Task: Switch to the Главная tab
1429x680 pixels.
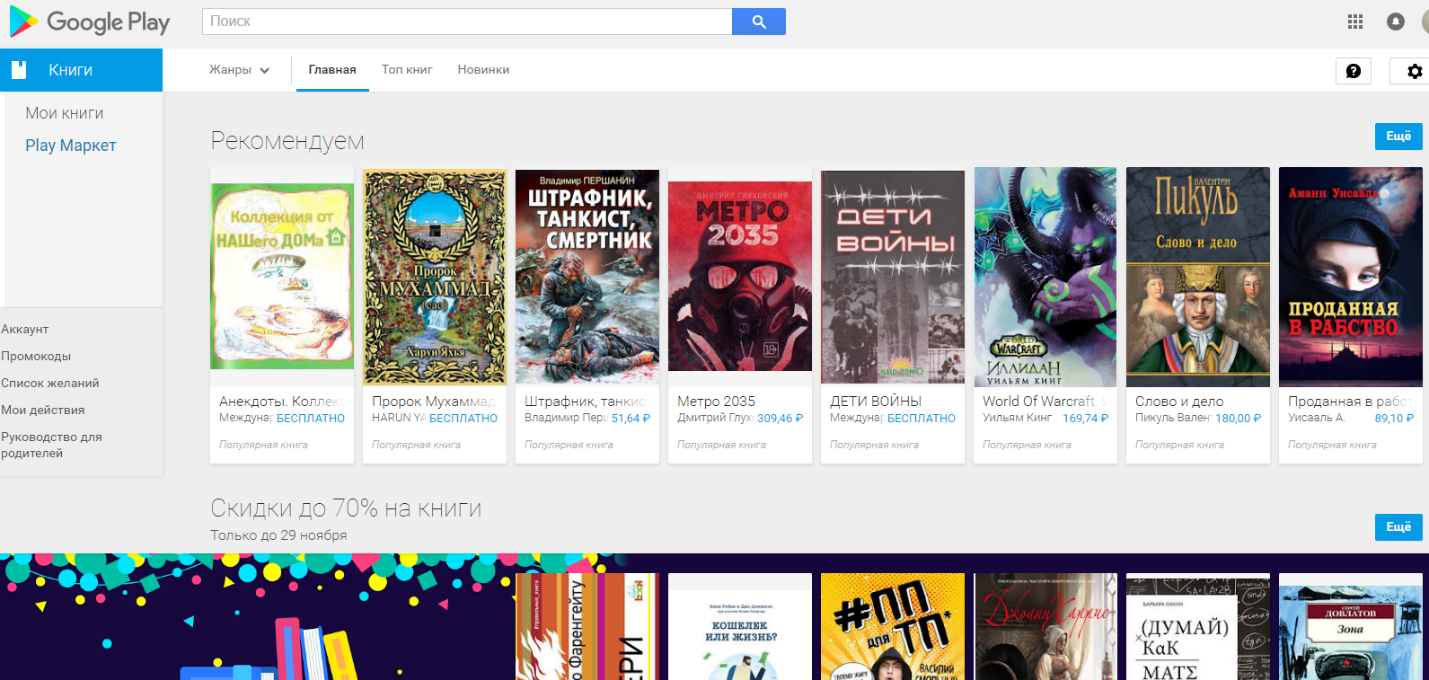Action: (332, 70)
